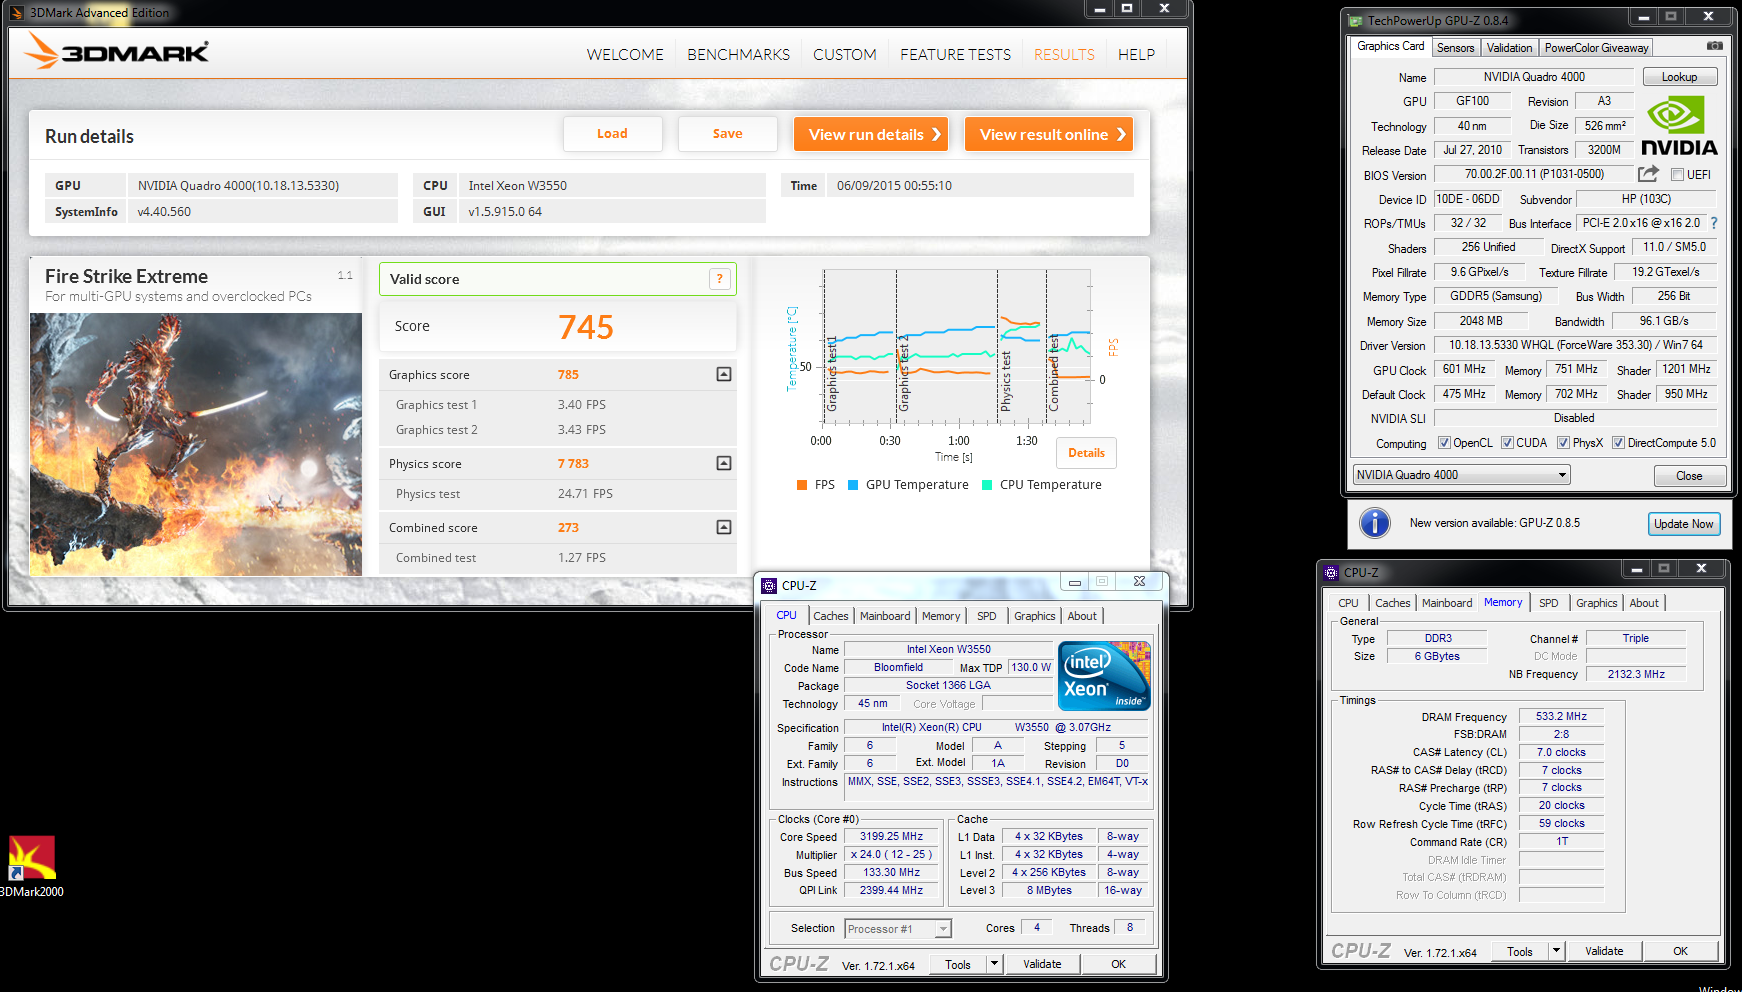Open the Tools dropdown arrow in front CPU-Z
This screenshot has width=1742, height=992.
993,964
